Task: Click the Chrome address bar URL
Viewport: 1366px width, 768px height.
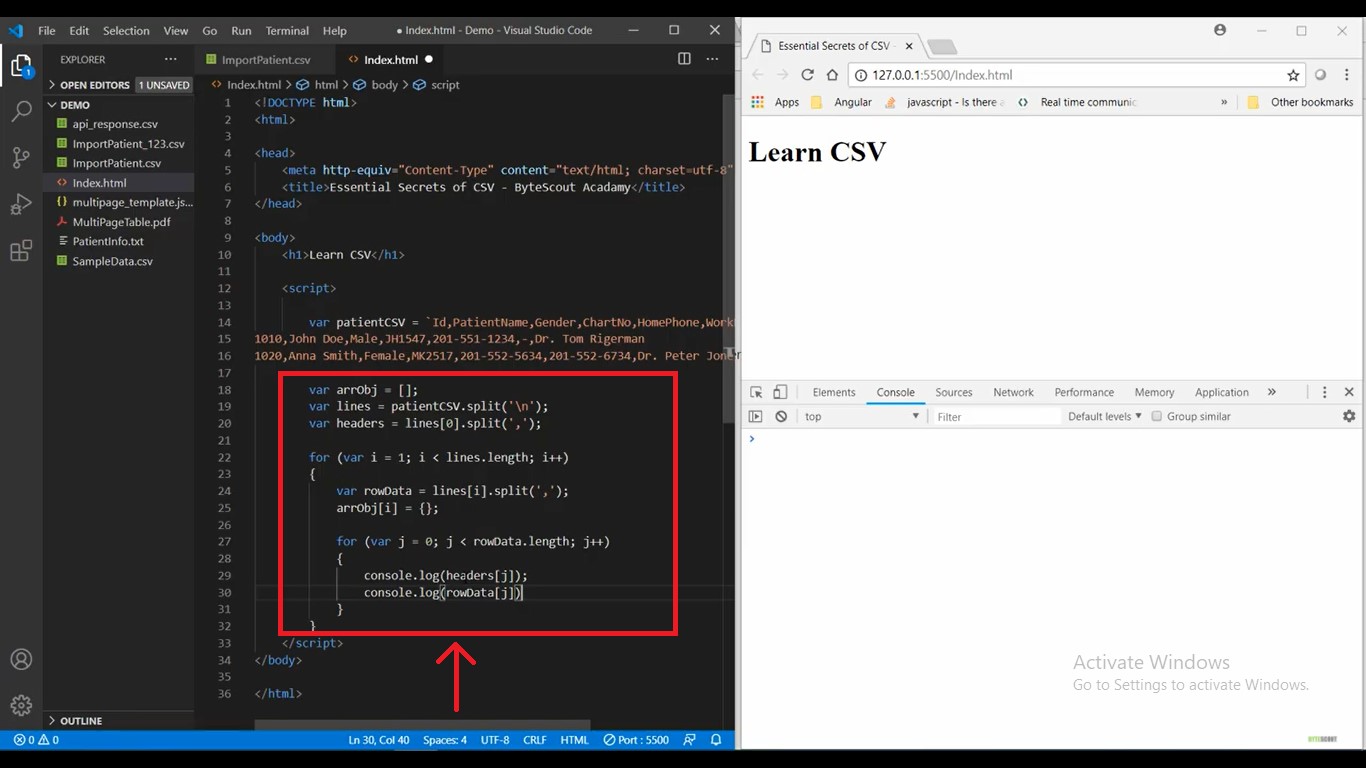Action: [x=942, y=75]
